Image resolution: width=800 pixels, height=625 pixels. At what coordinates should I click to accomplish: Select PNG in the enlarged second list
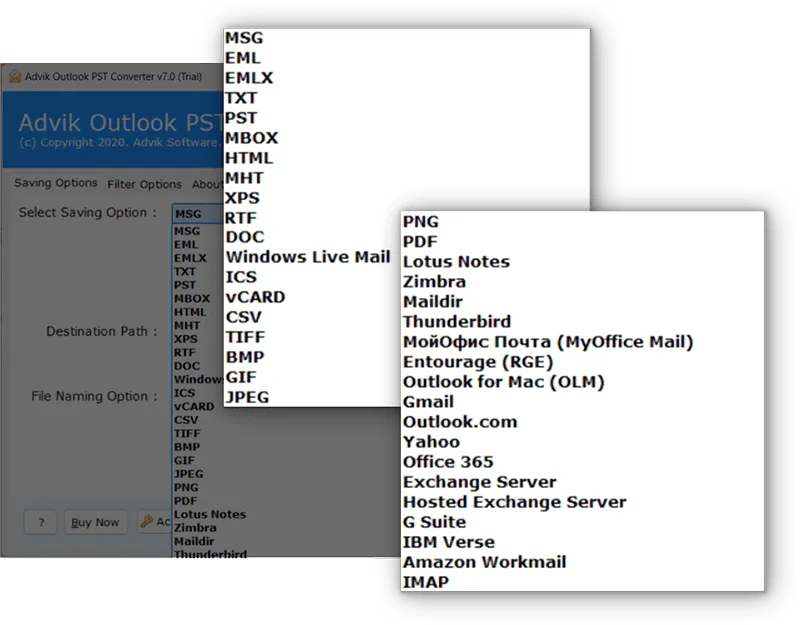[420, 221]
